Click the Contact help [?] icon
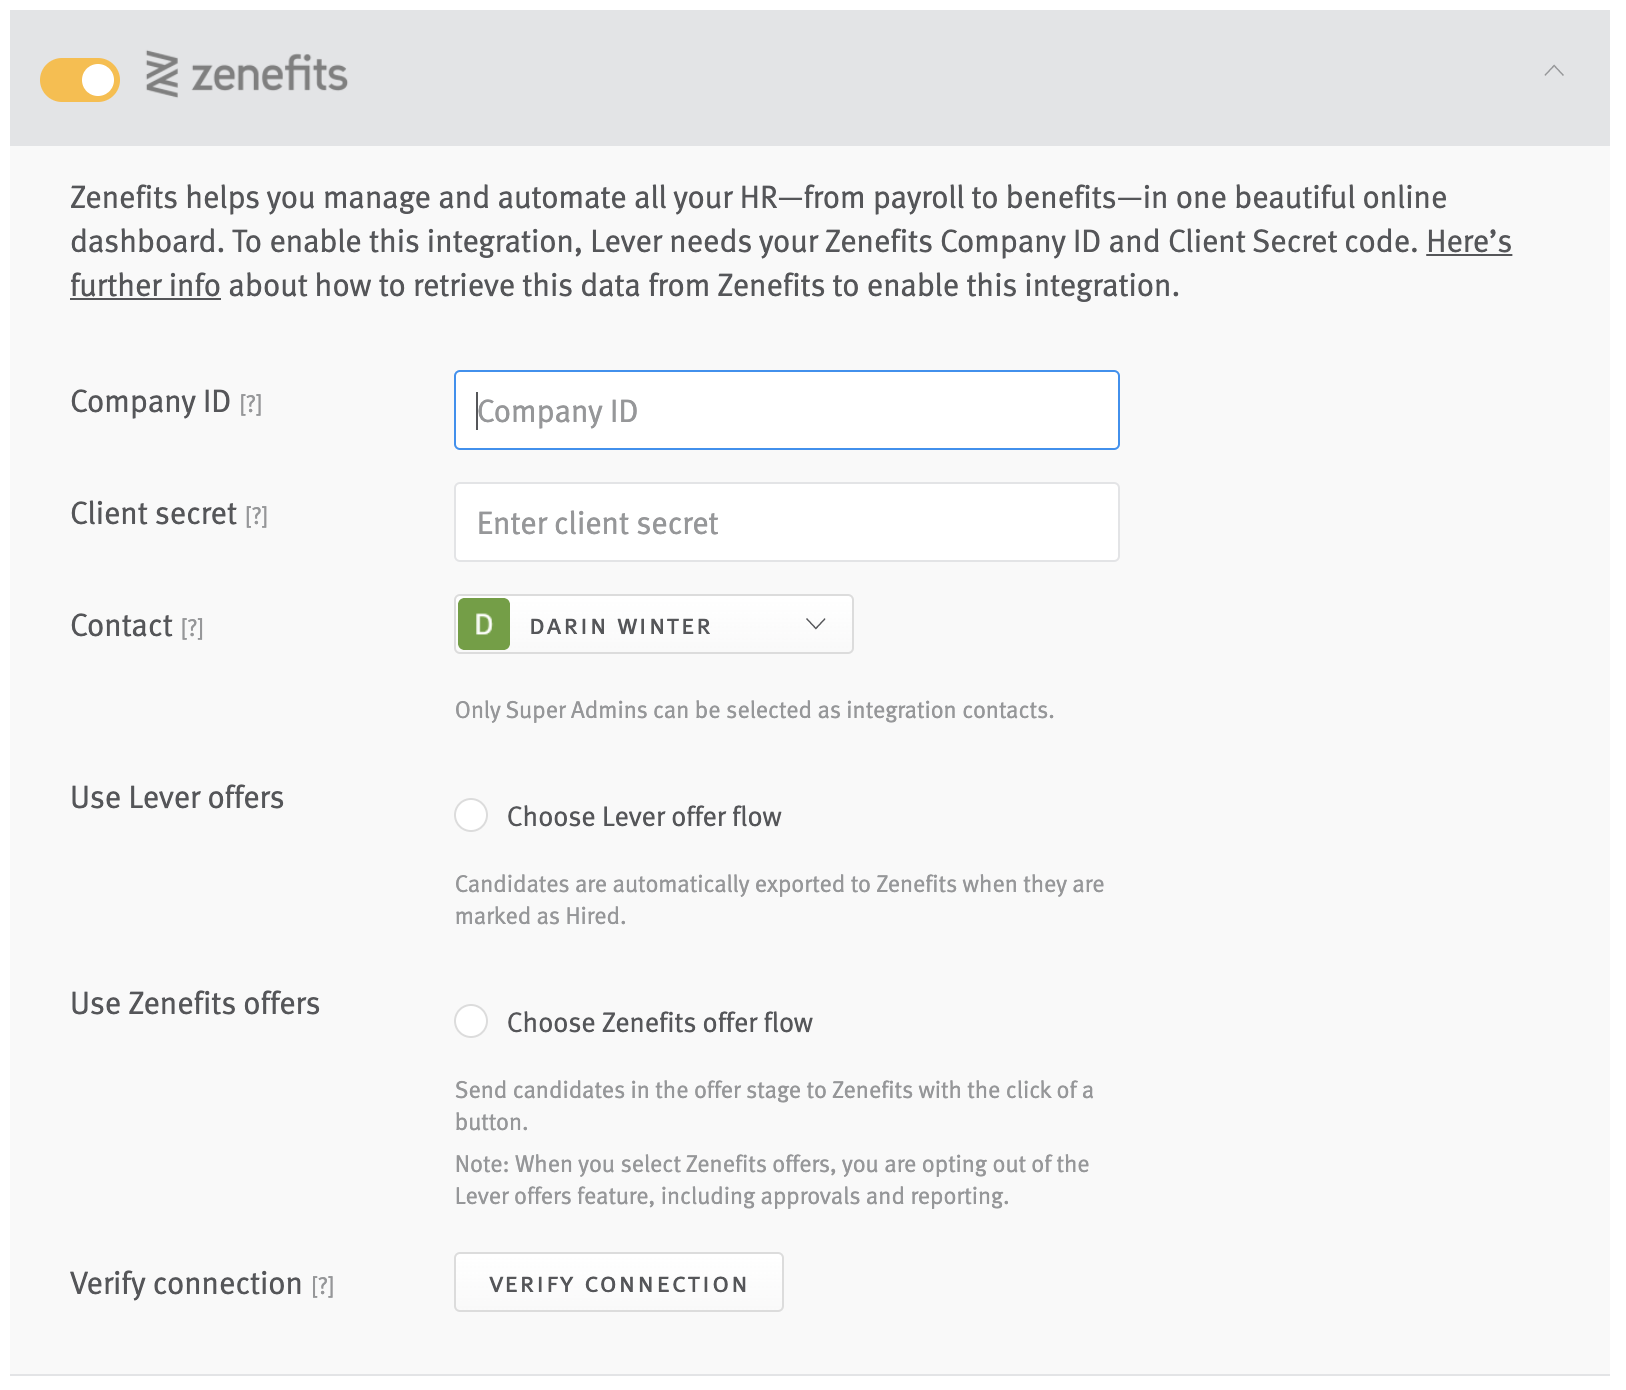Viewport: 1626px width, 1390px height. (192, 628)
